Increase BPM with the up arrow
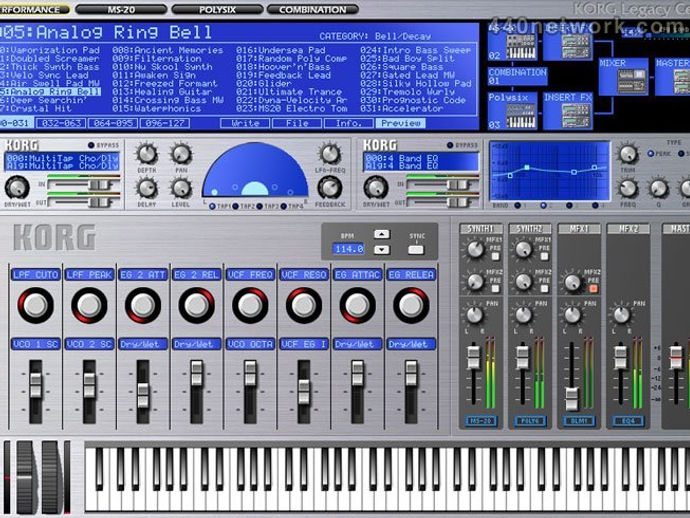The image size is (690, 518). click(382, 234)
